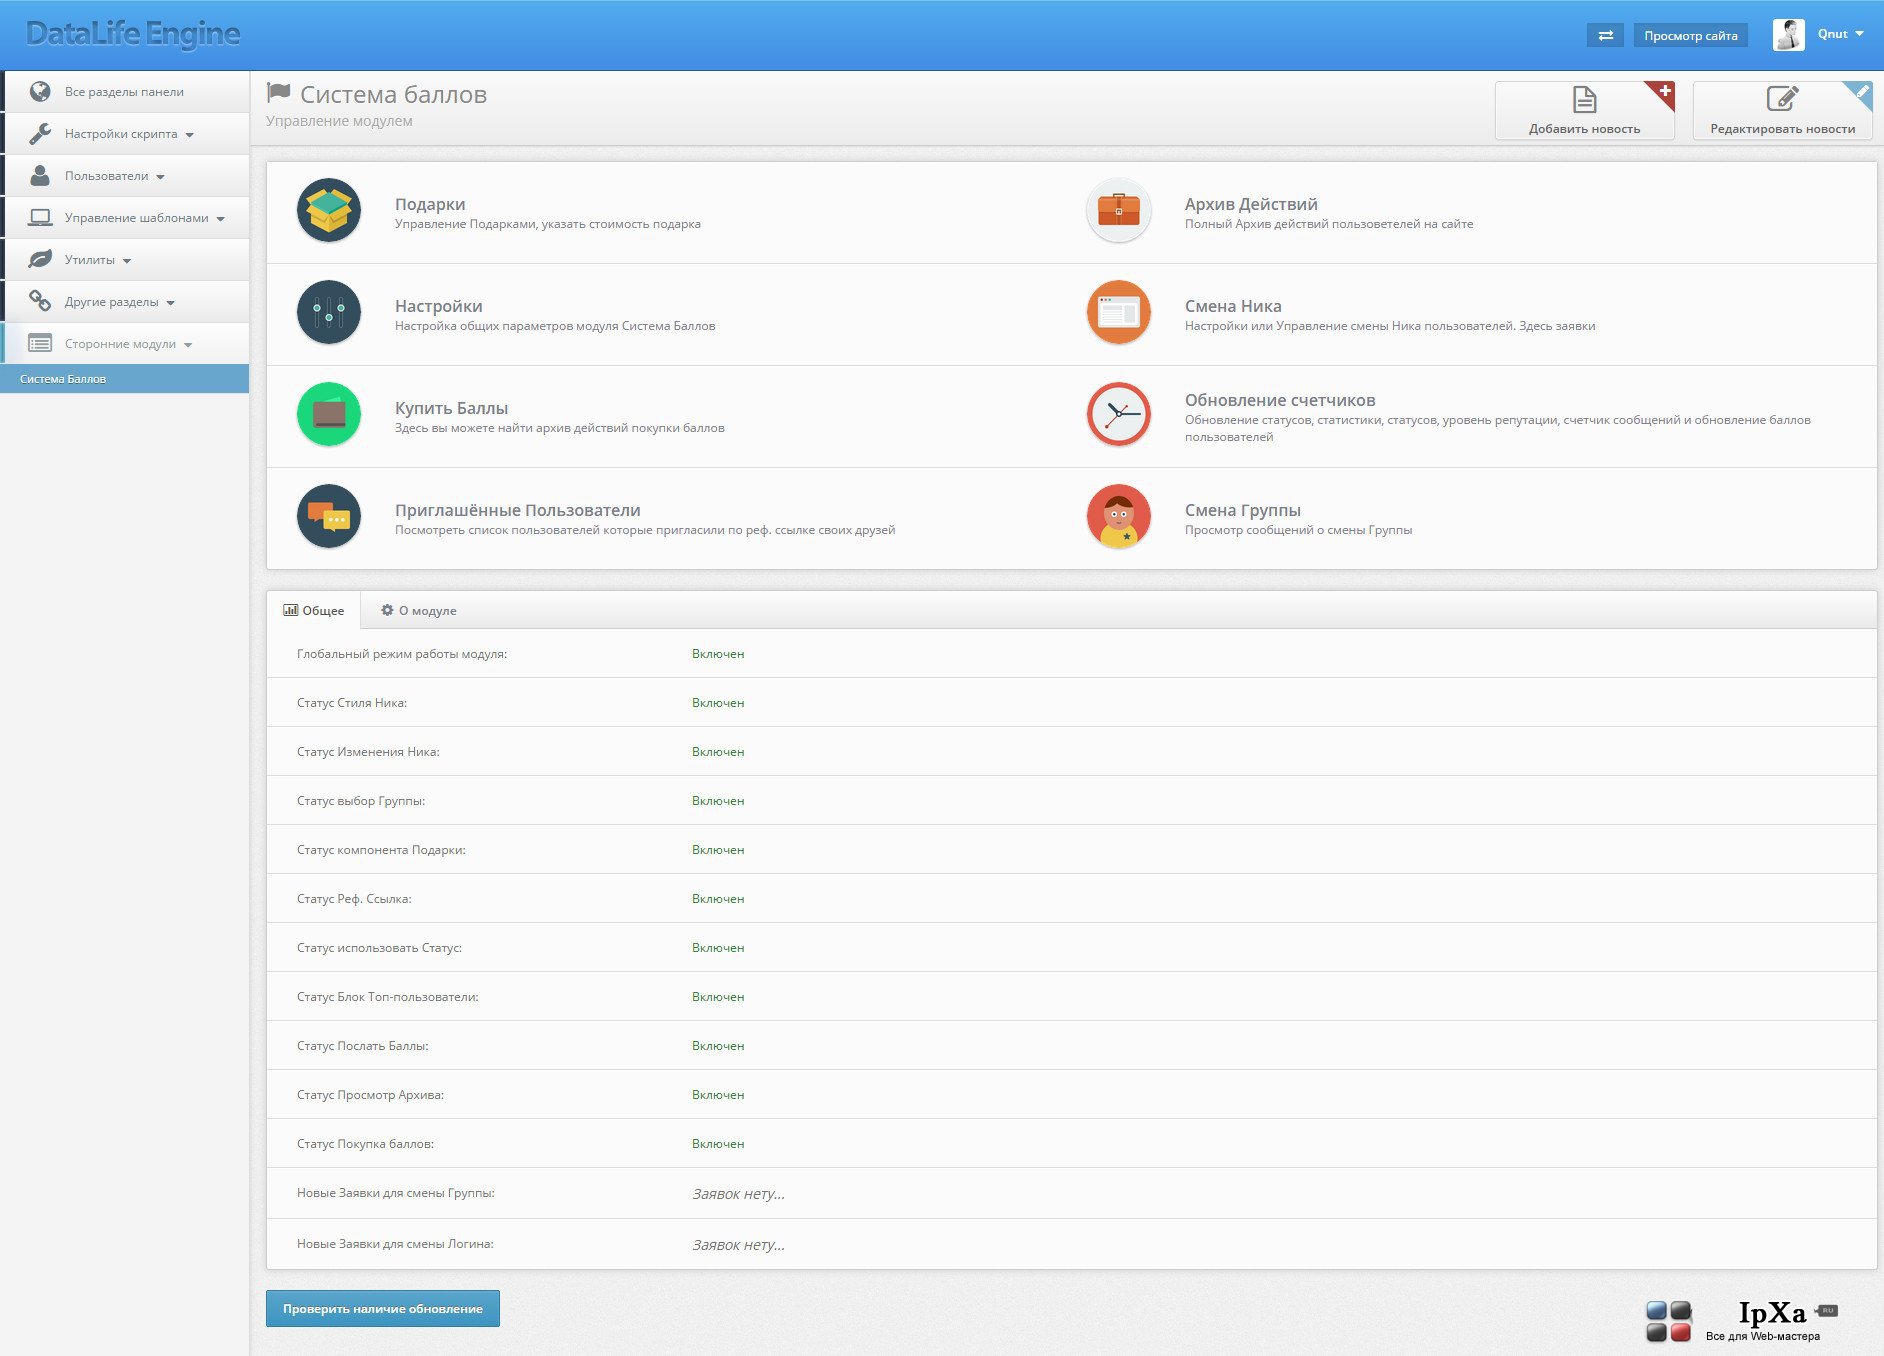Click Заявок нету for смены Группы
This screenshot has height=1356, width=1884.
coord(738,1194)
